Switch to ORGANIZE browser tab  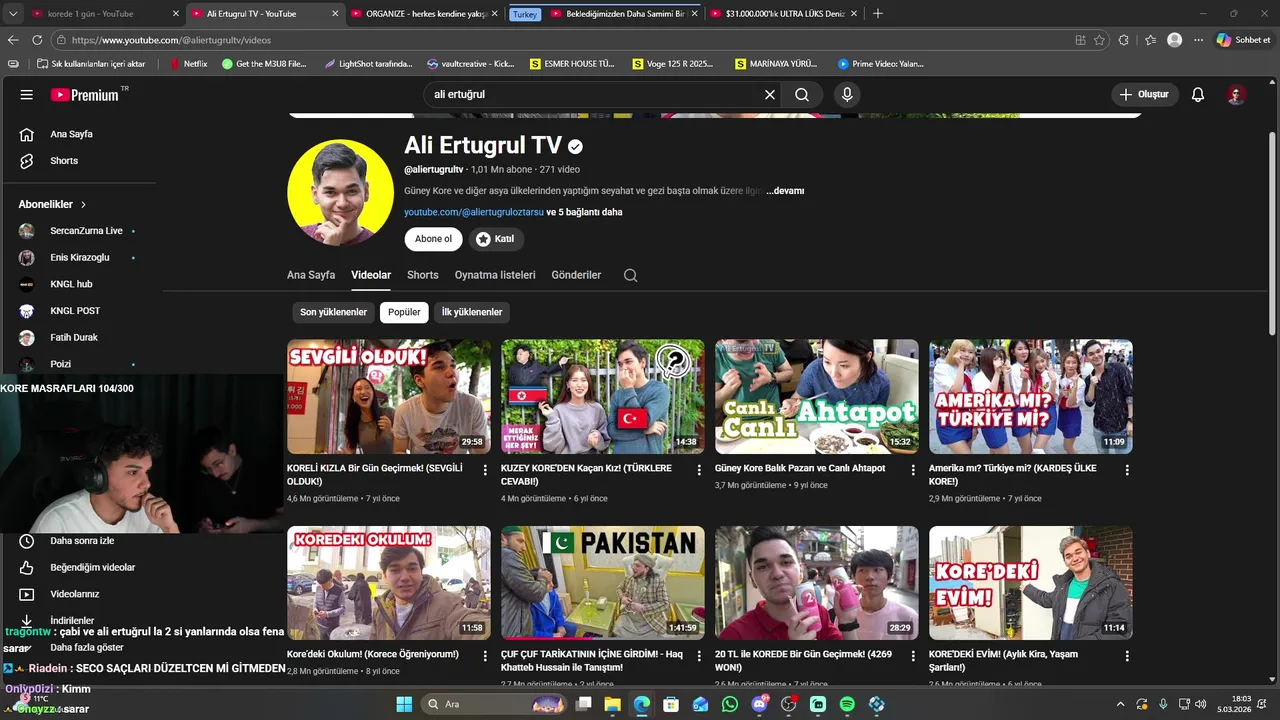pyautogui.click(x=425, y=14)
